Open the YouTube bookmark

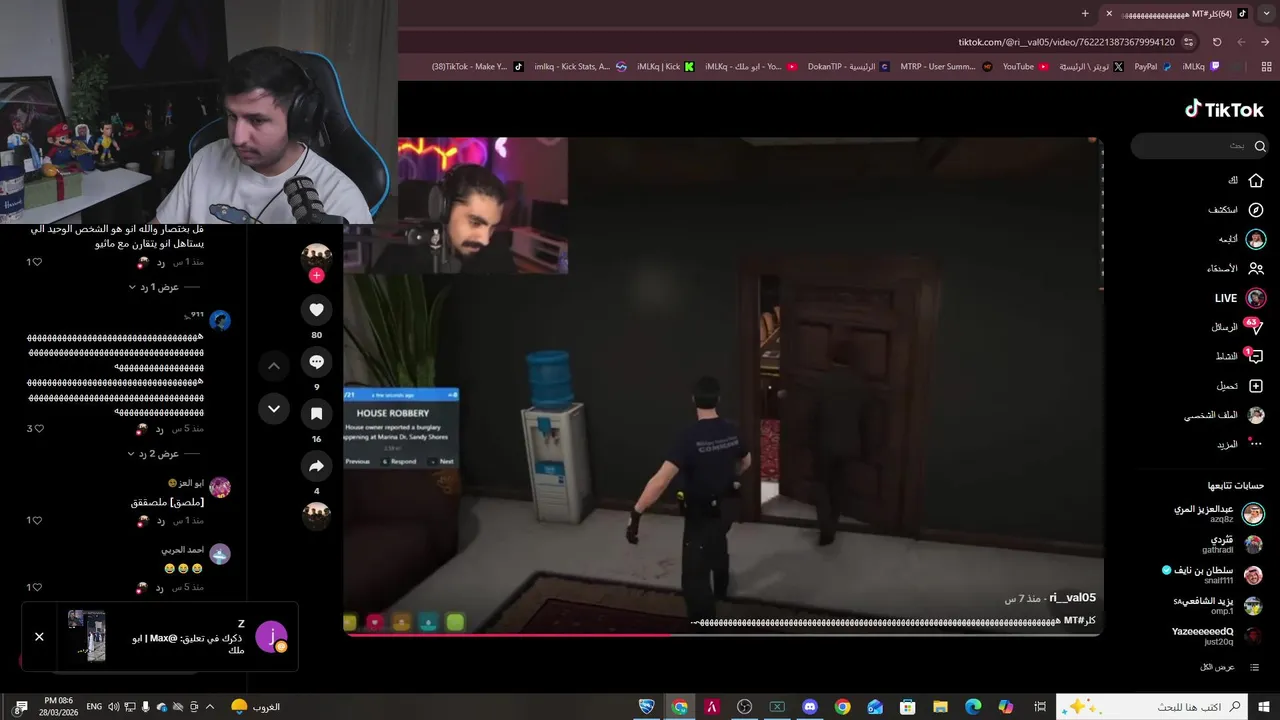[x=1025, y=67]
